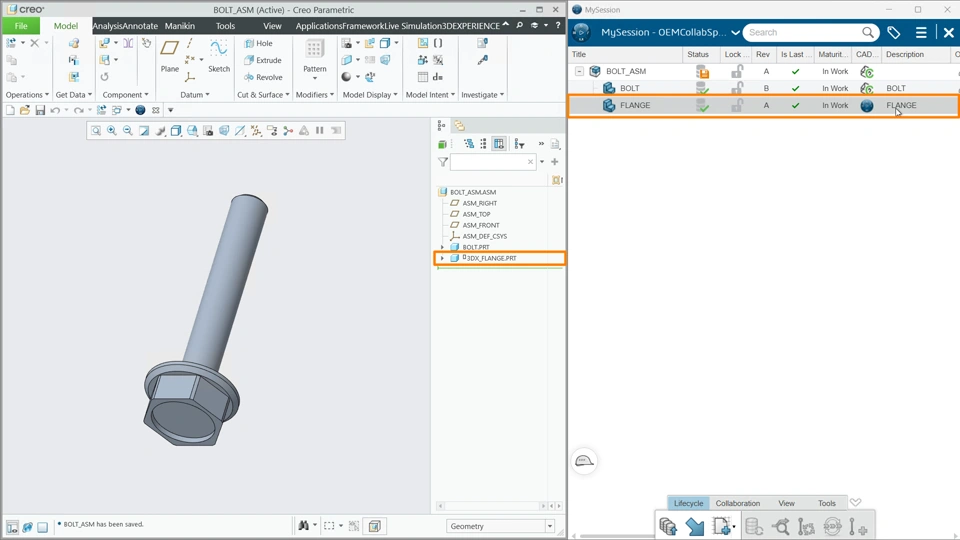960x540 pixels.
Task: Open the Sketch tool
Action: coord(219,55)
